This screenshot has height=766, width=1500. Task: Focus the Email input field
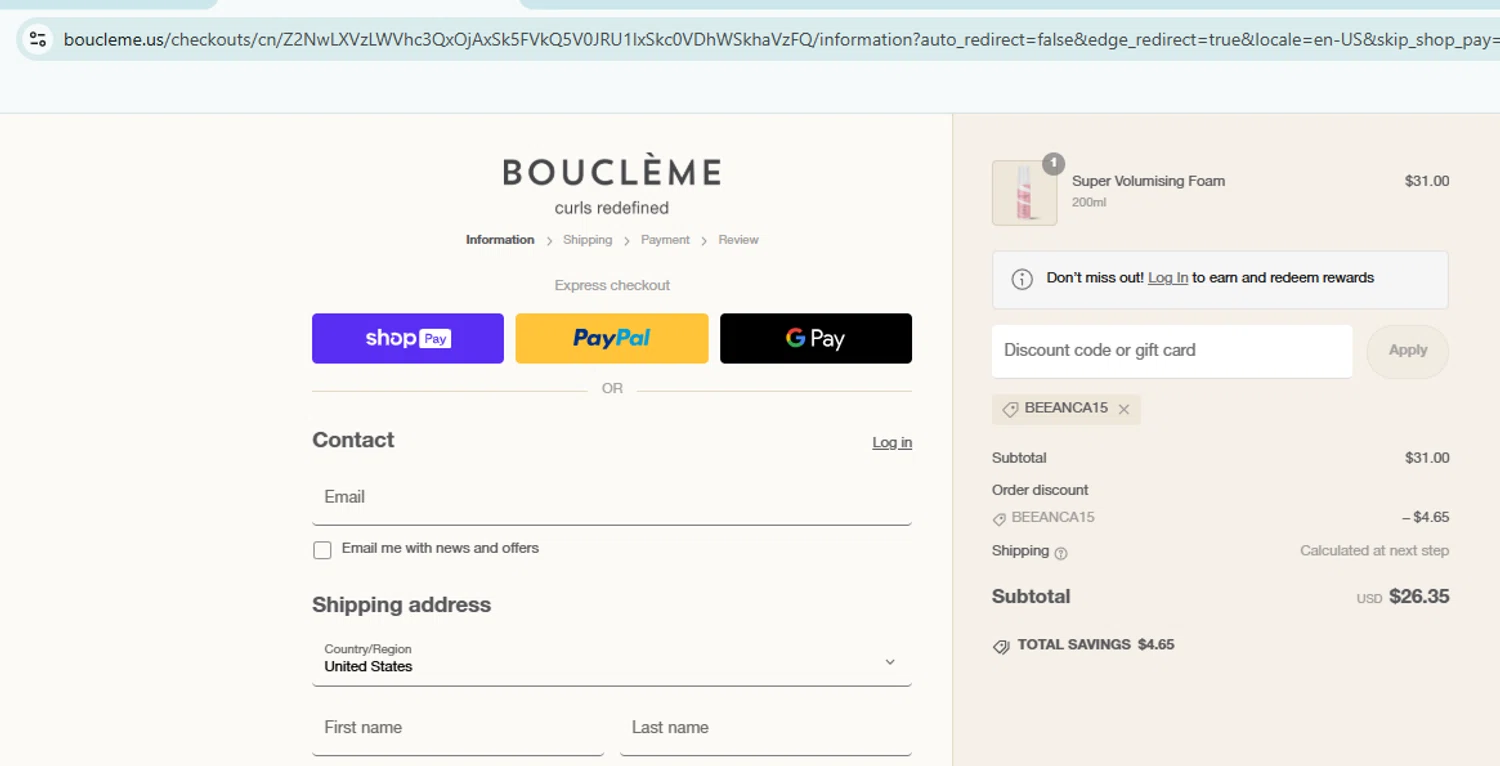tap(612, 497)
